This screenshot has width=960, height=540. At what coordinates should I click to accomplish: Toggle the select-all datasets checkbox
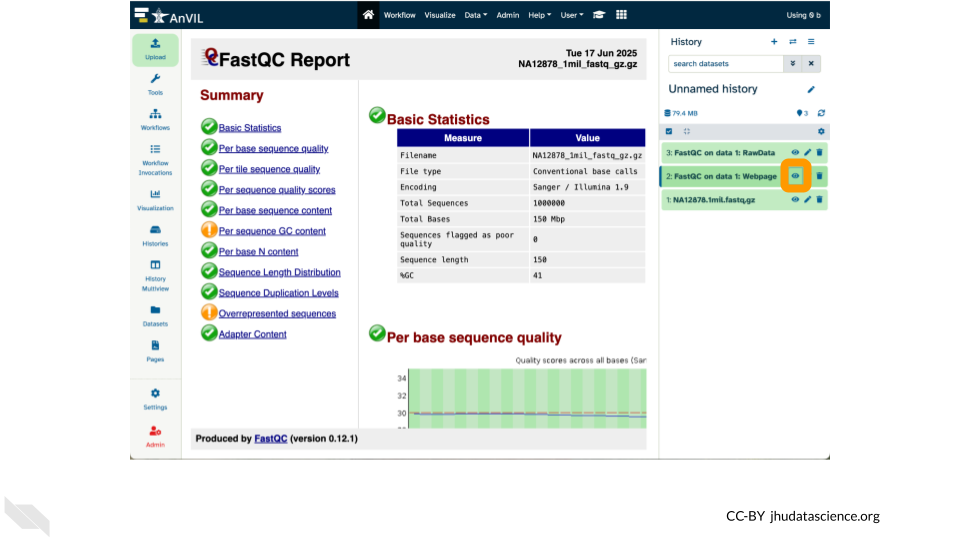(x=669, y=131)
